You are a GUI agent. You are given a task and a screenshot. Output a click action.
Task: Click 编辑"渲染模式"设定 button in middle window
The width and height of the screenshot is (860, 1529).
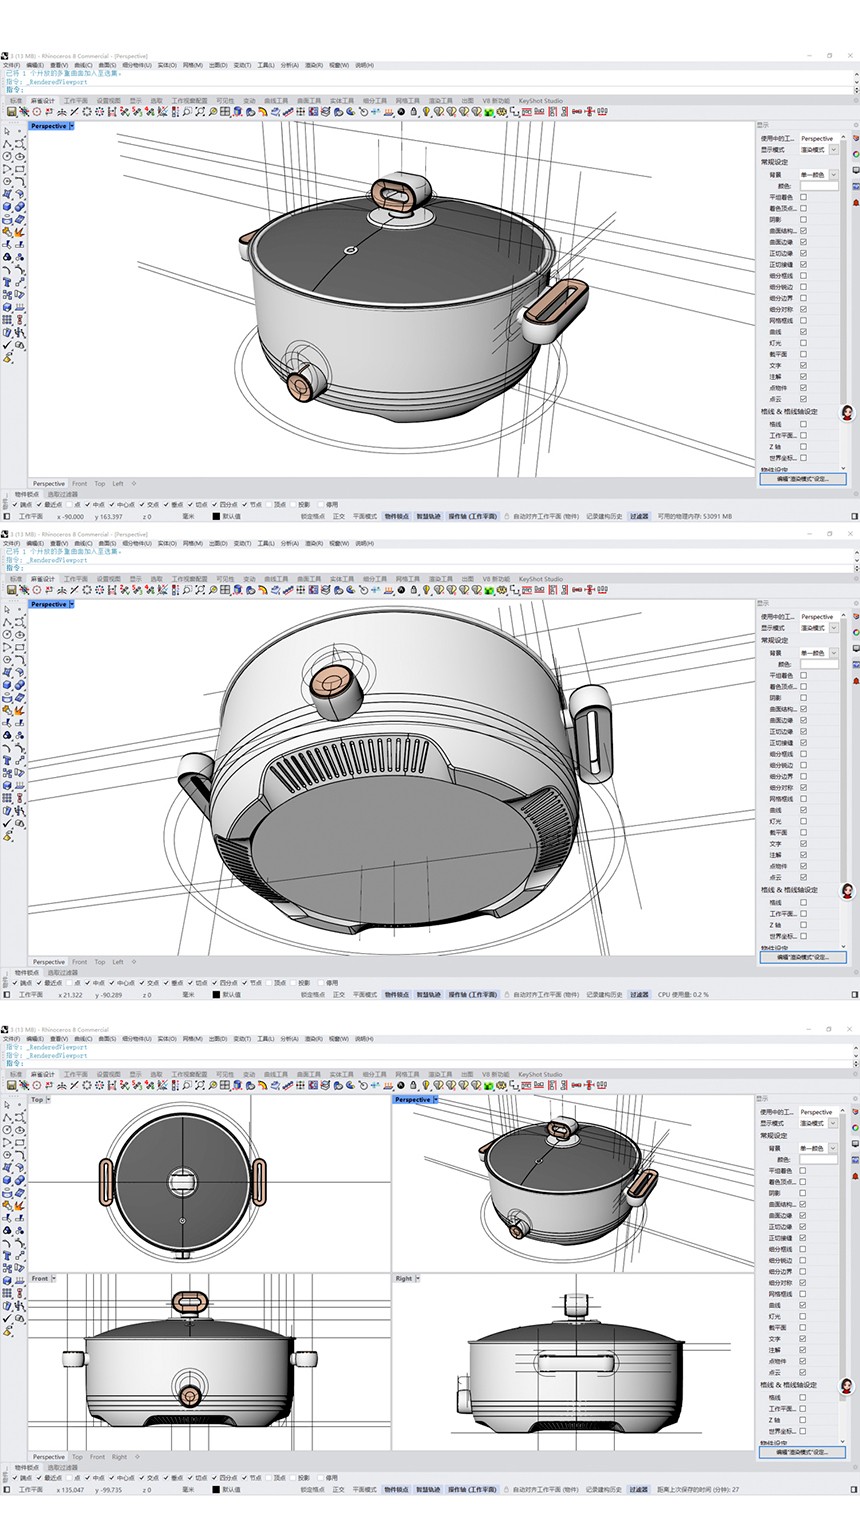pyautogui.click(x=803, y=957)
